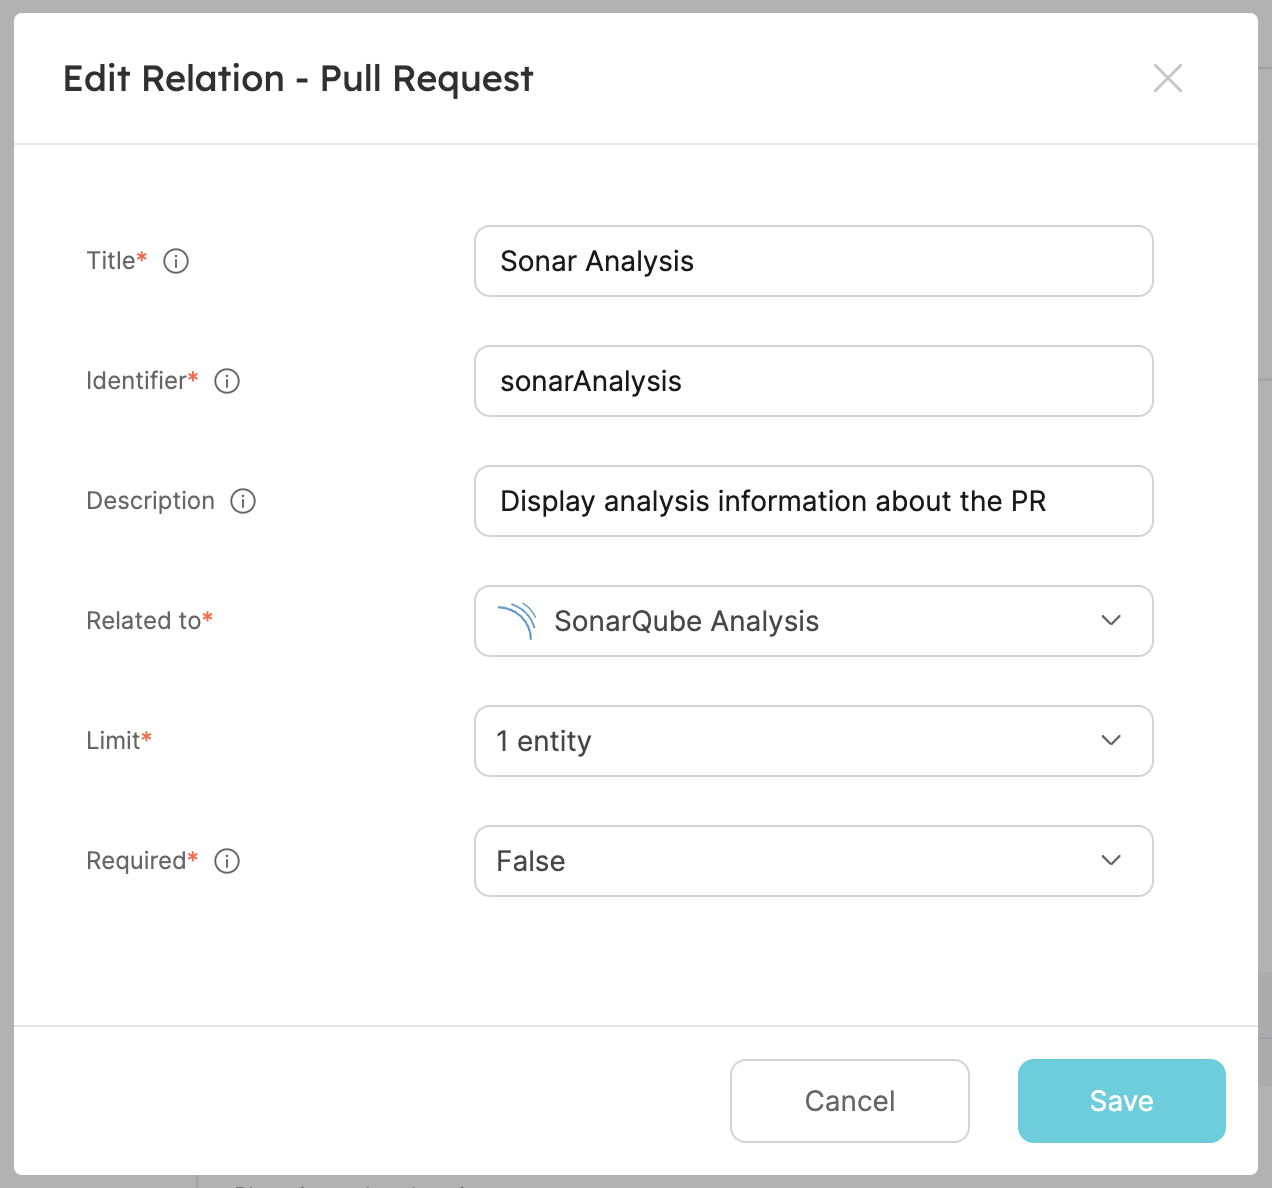Select the "1 entity" value text
Image resolution: width=1272 pixels, height=1188 pixels.
(x=544, y=741)
